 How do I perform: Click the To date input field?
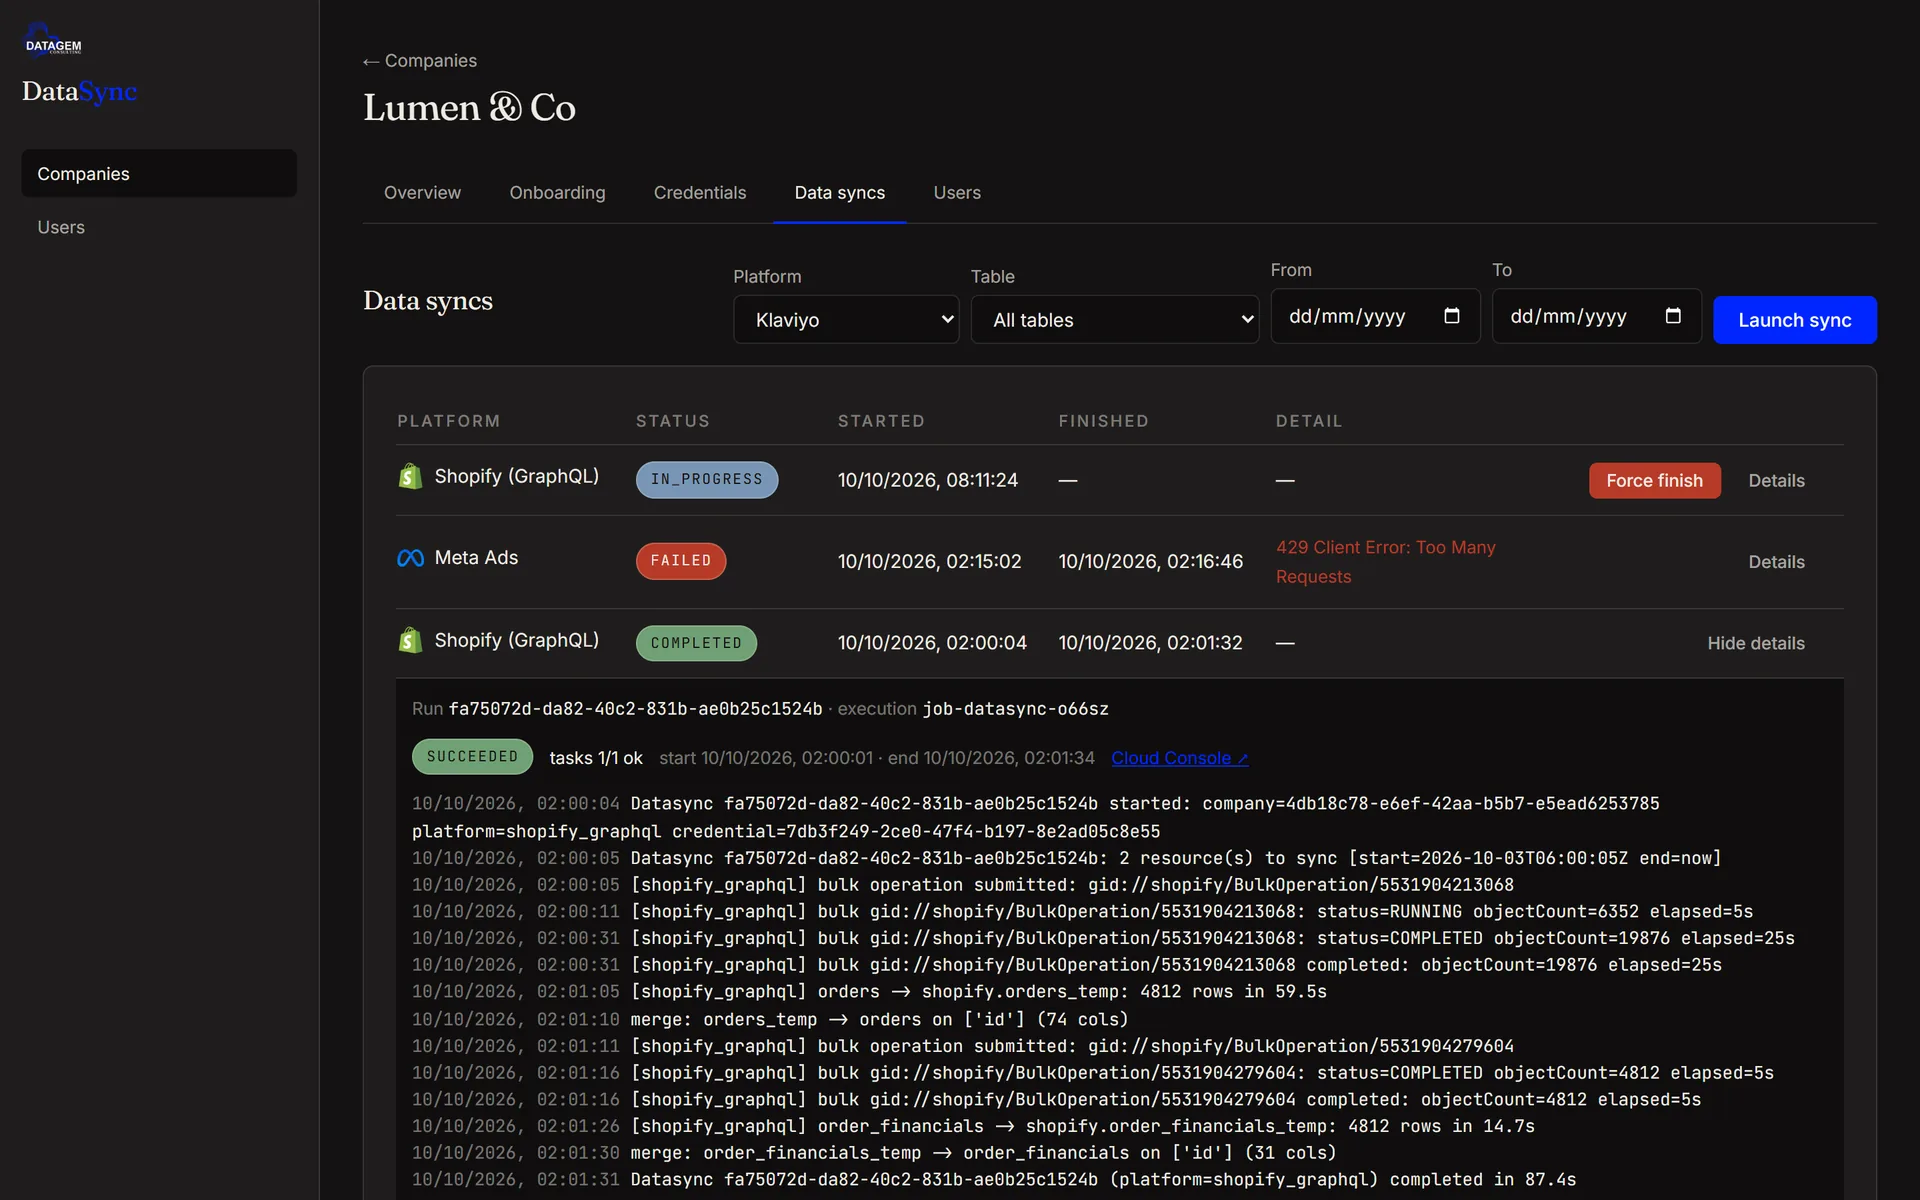(1596, 316)
